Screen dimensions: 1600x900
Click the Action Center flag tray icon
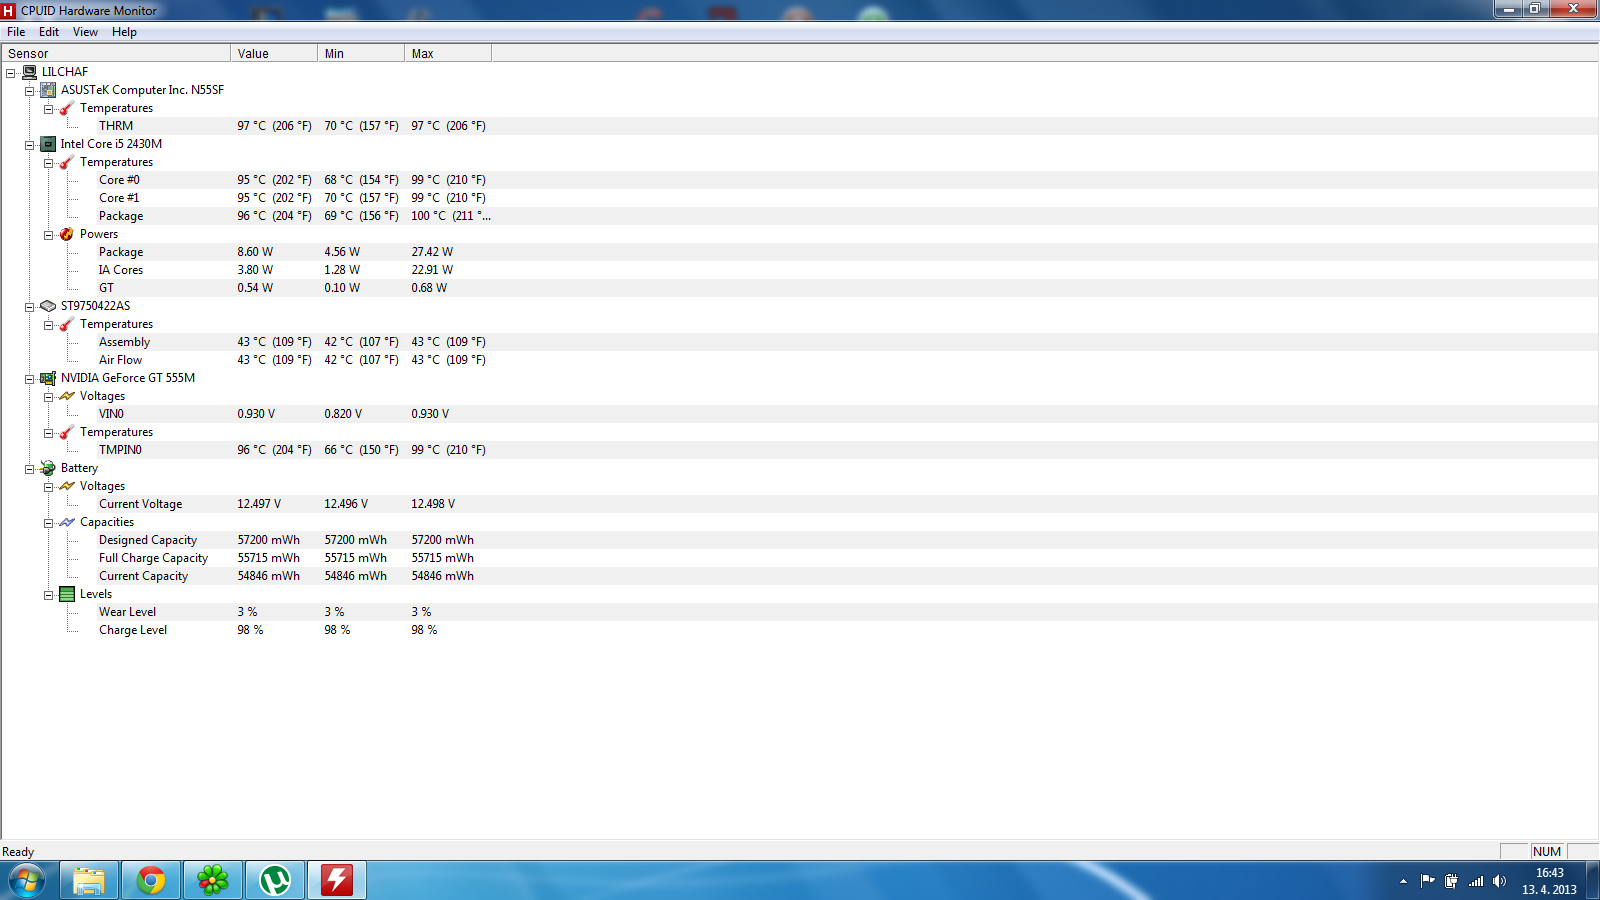pos(1427,881)
